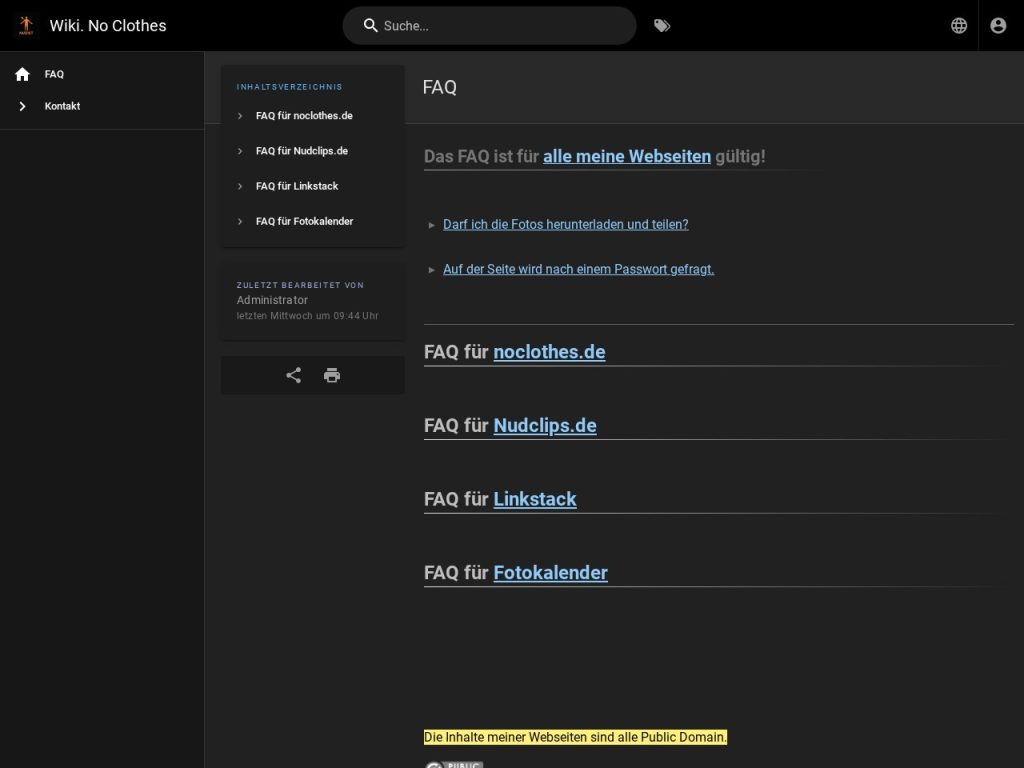Click the print page icon
1024x768 pixels.
332,375
